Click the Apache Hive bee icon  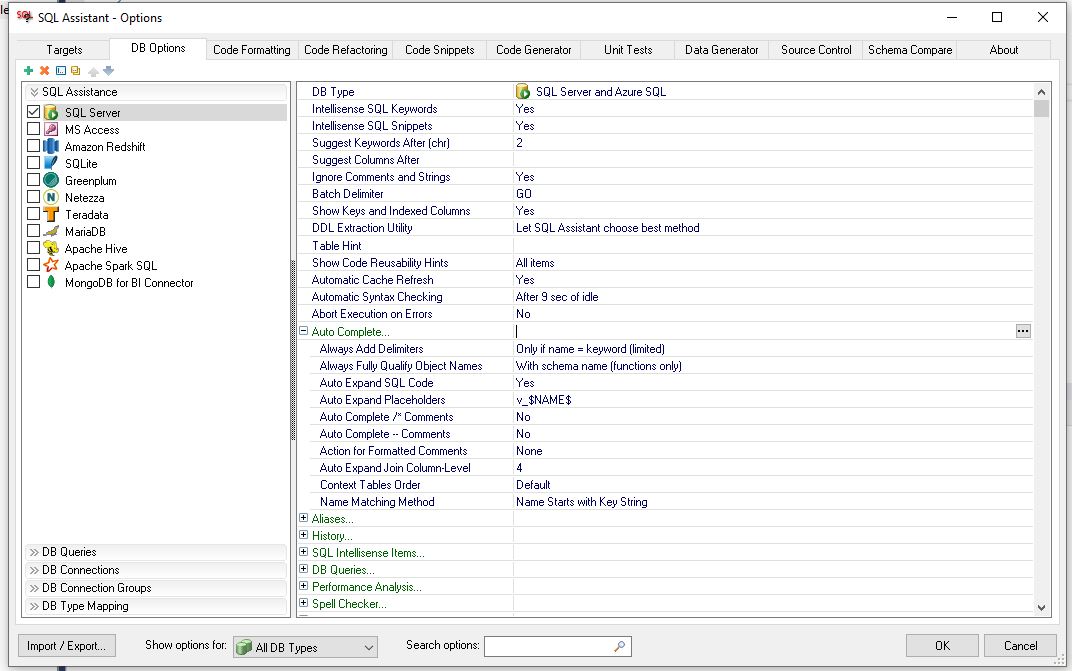pyautogui.click(x=51, y=248)
